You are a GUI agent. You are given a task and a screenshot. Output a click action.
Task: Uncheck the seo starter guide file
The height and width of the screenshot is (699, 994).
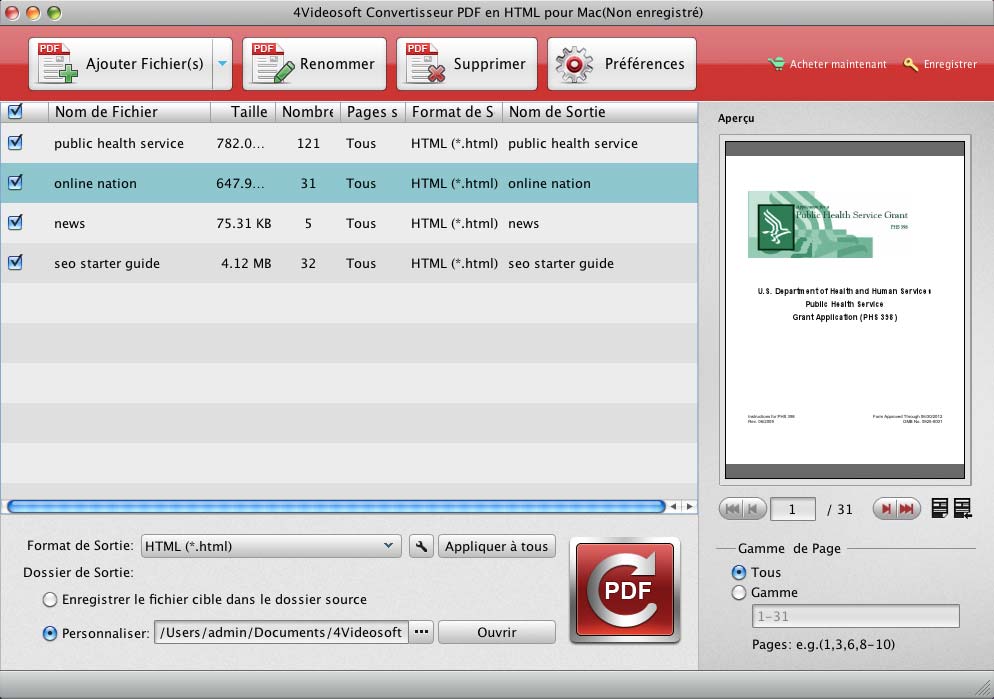click(15, 263)
